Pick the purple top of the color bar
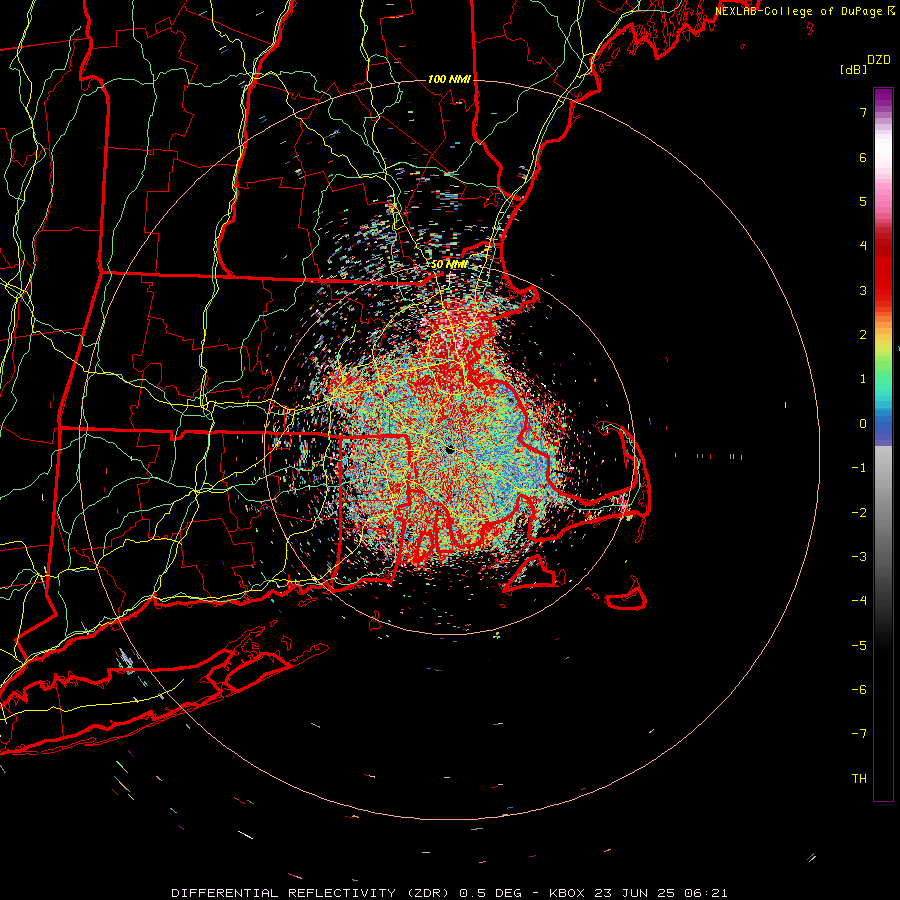Viewport: 900px width, 900px height. click(883, 98)
